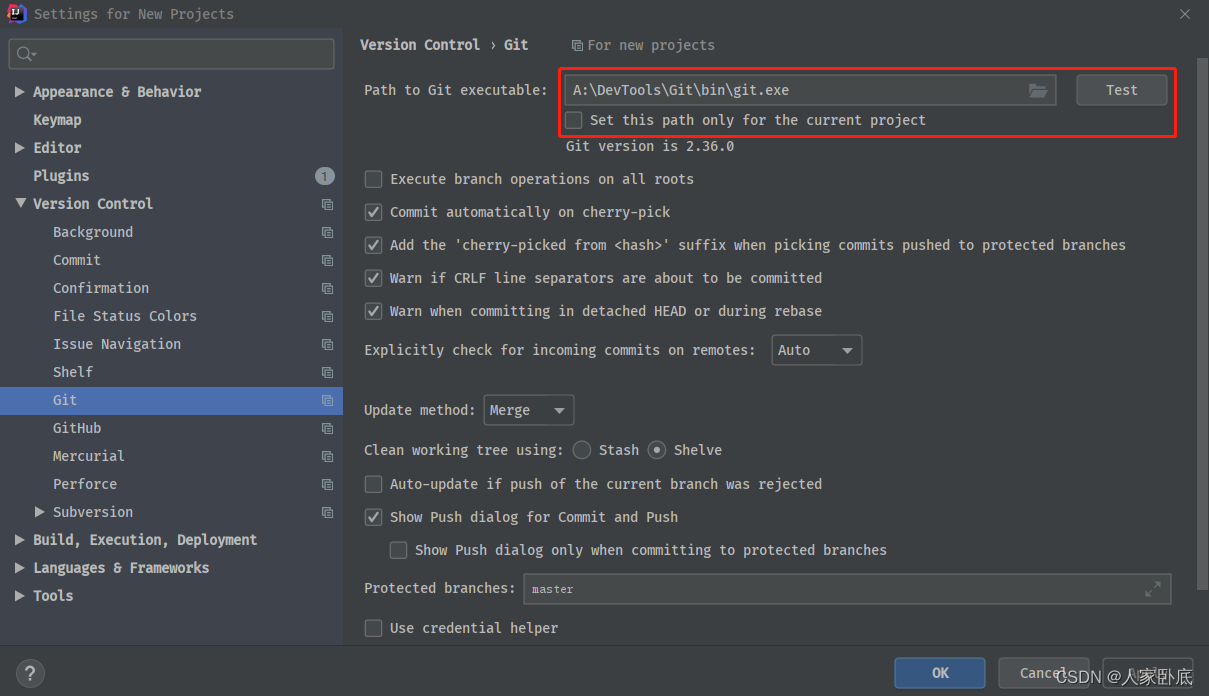This screenshot has width=1209, height=696.
Task: Select Commit settings item
Action: coord(77,260)
